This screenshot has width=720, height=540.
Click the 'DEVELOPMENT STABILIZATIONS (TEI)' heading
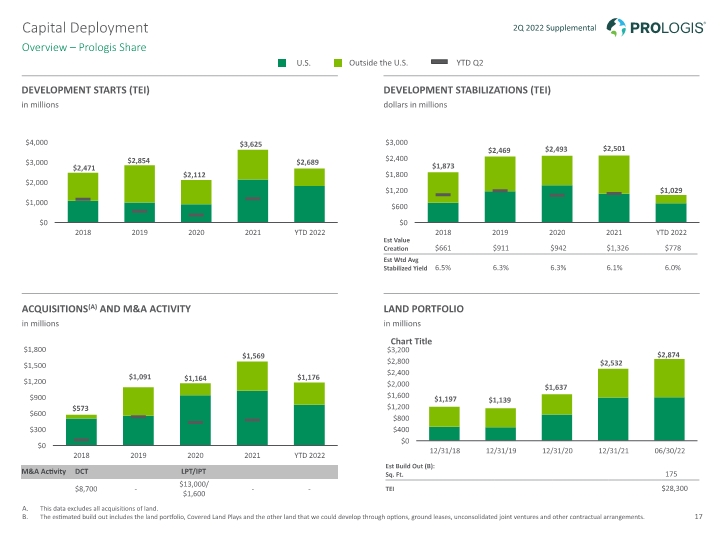pos(467,90)
